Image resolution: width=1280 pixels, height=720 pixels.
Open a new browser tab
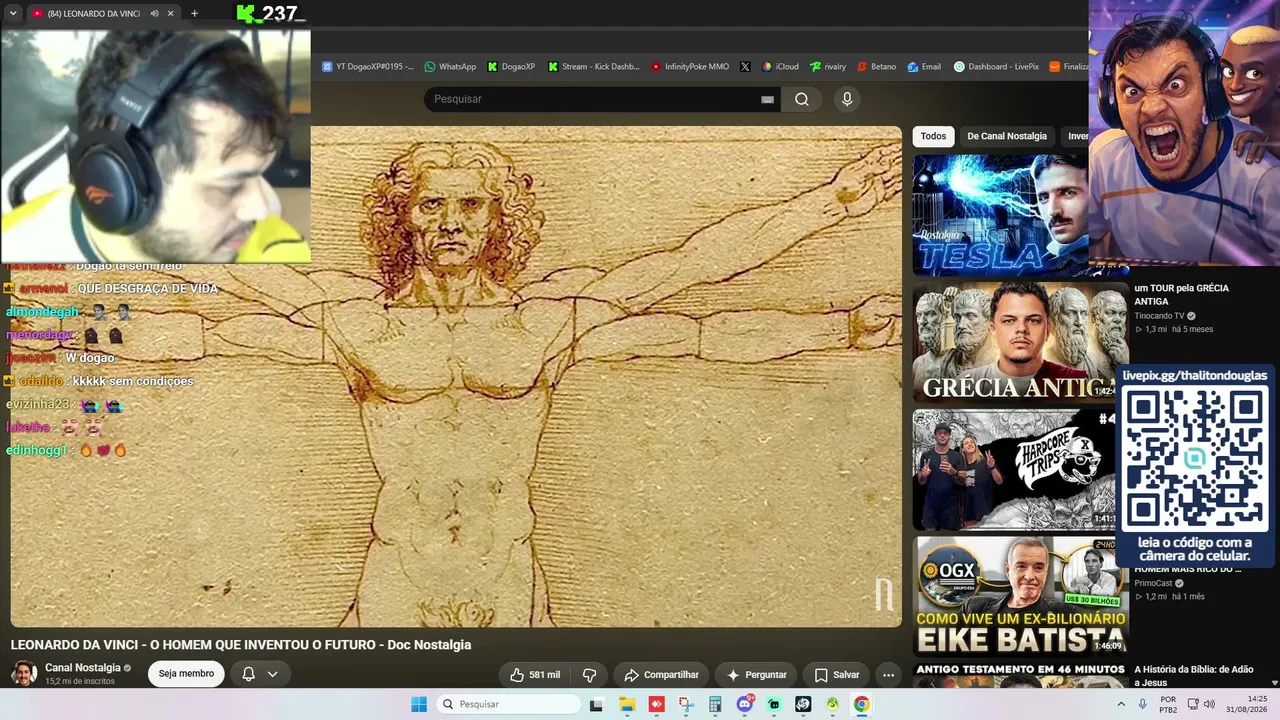coord(194,14)
